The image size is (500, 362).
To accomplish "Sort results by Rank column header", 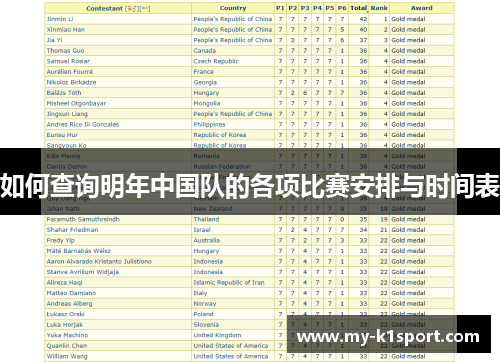I will coord(379,8).
